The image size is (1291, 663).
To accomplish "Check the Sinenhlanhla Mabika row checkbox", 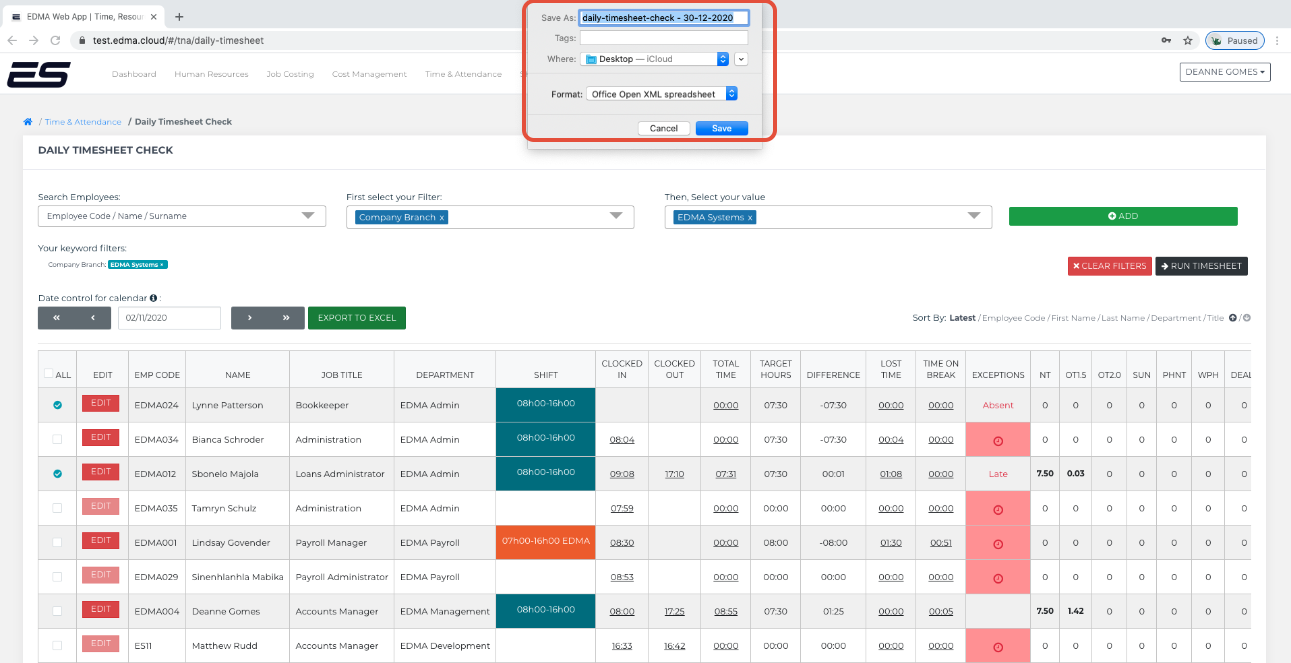I will (57, 577).
